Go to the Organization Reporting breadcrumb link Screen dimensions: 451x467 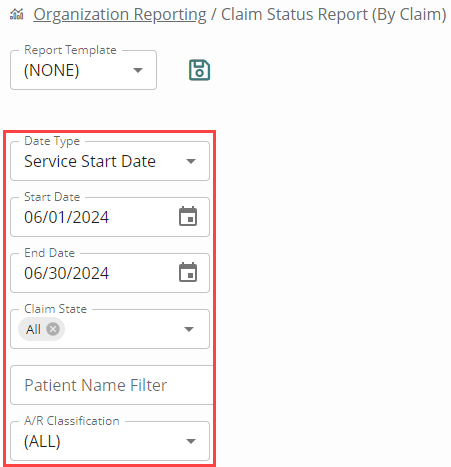(x=120, y=15)
